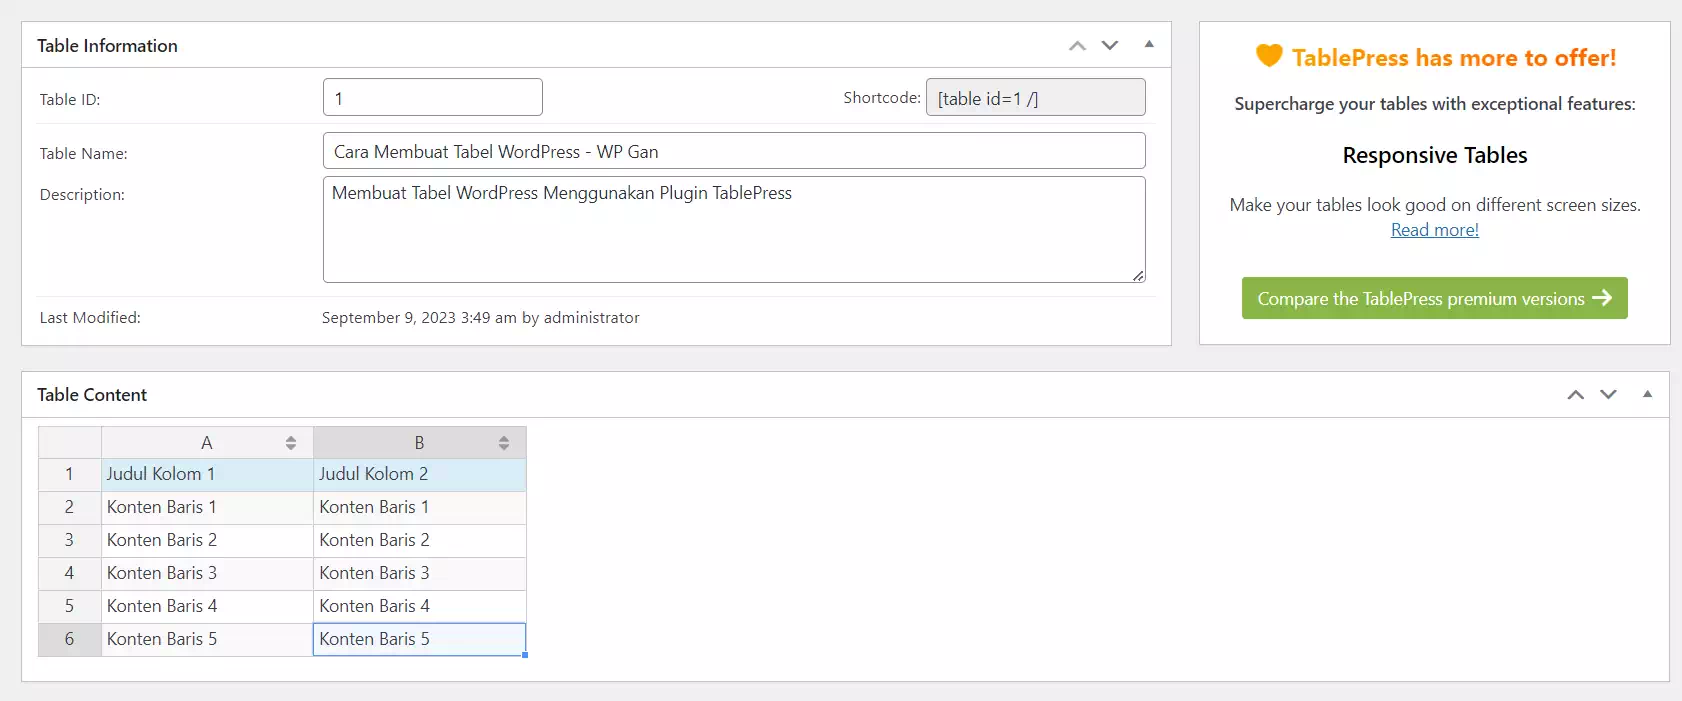Move Table Content panel down

[x=1609, y=394]
